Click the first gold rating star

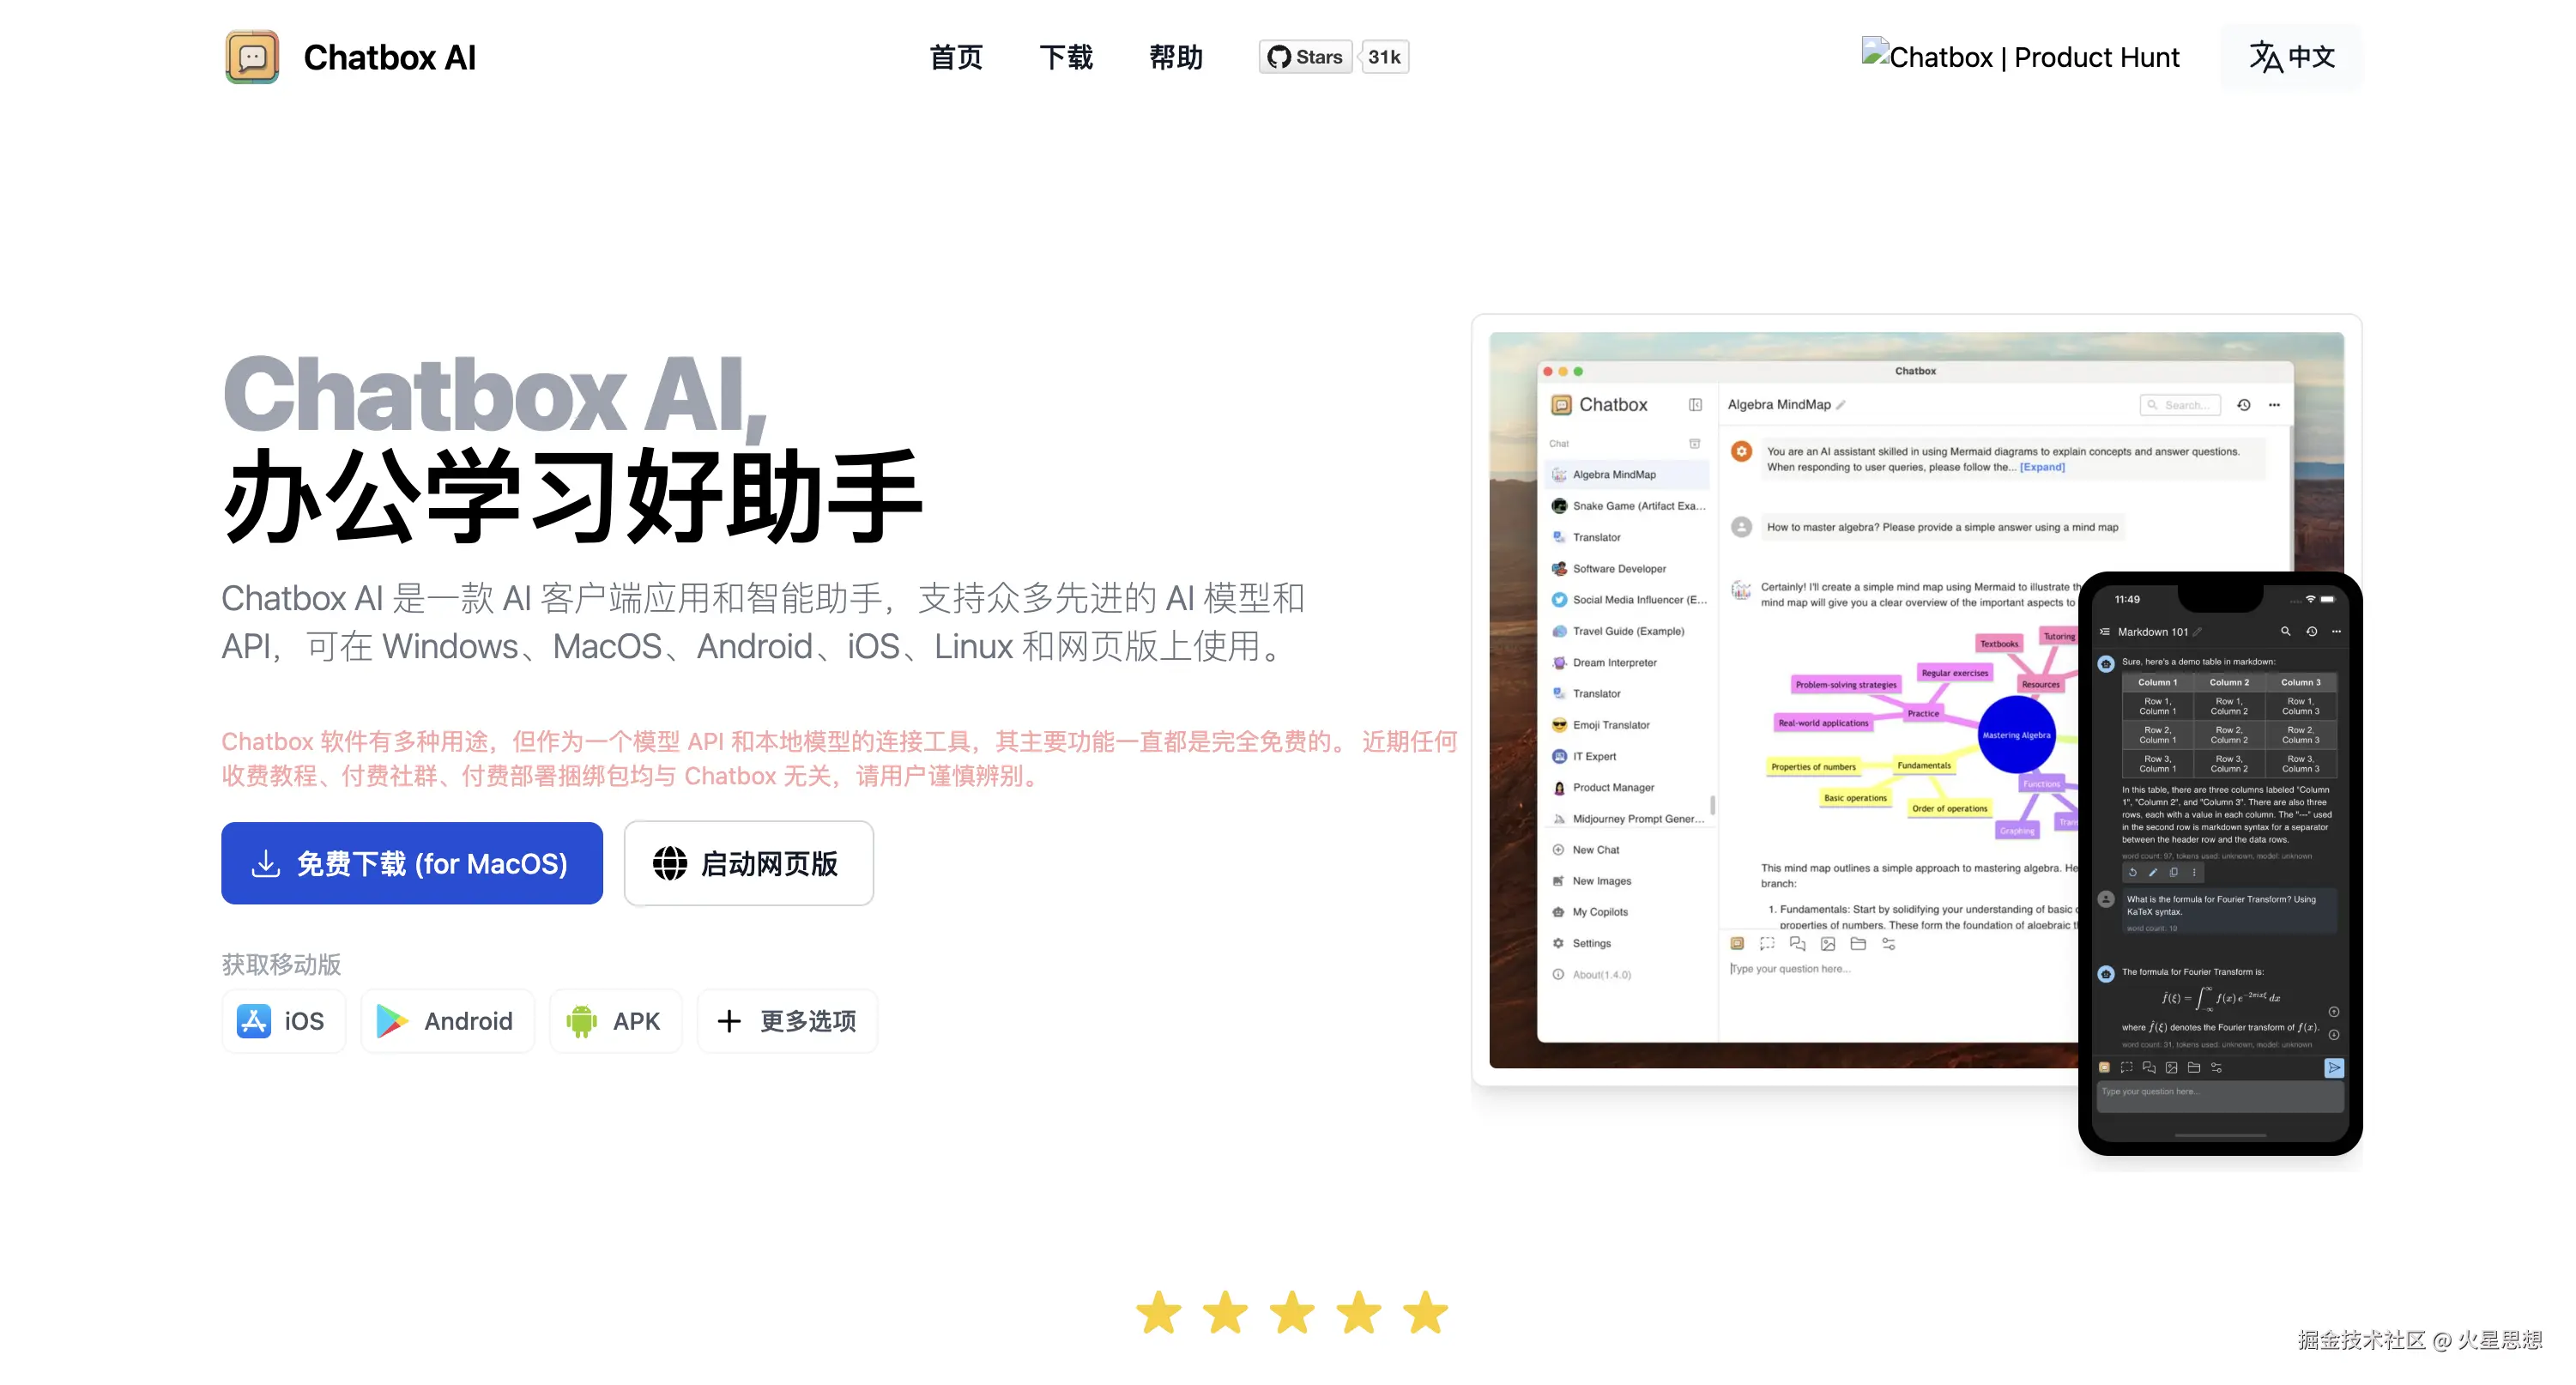1159,1312
